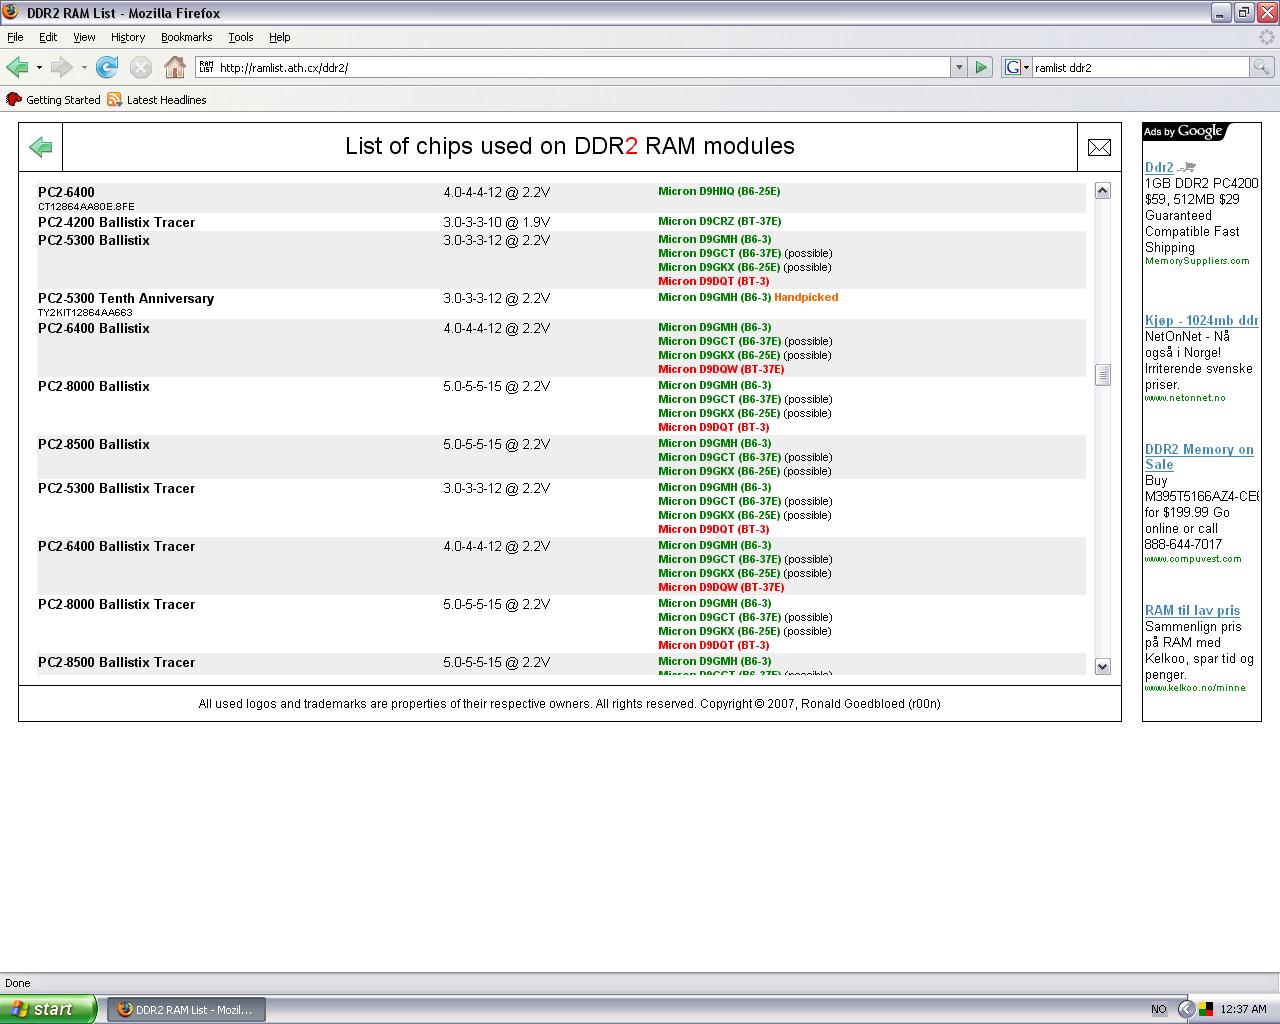The height and width of the screenshot is (1024, 1280).
Task: Click 'PC2-4200 Ballistix Tracer' row name
Action: tap(116, 222)
